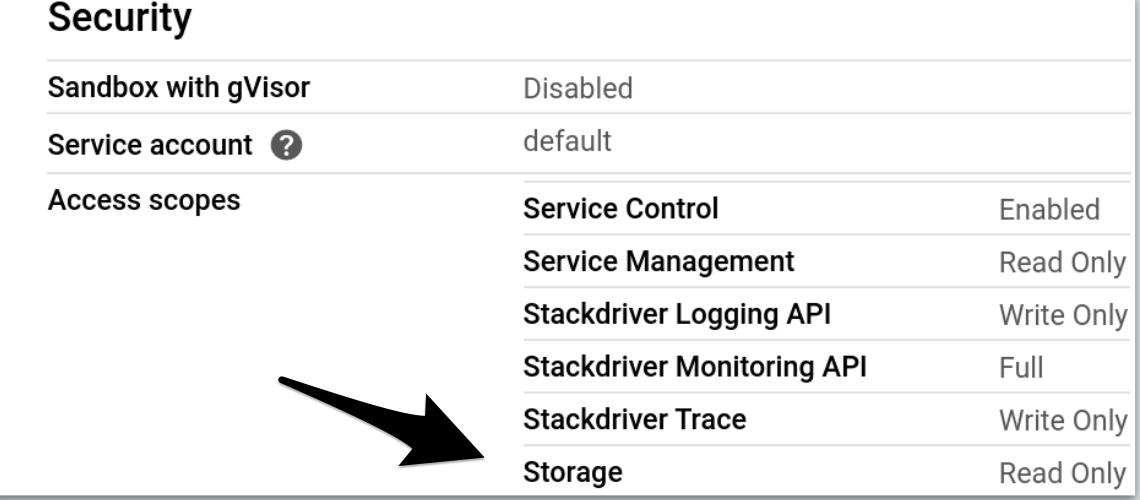Viewport: 1140px width, 500px height.
Task: Click Read Only beside Service Management
Action: click(1062, 263)
